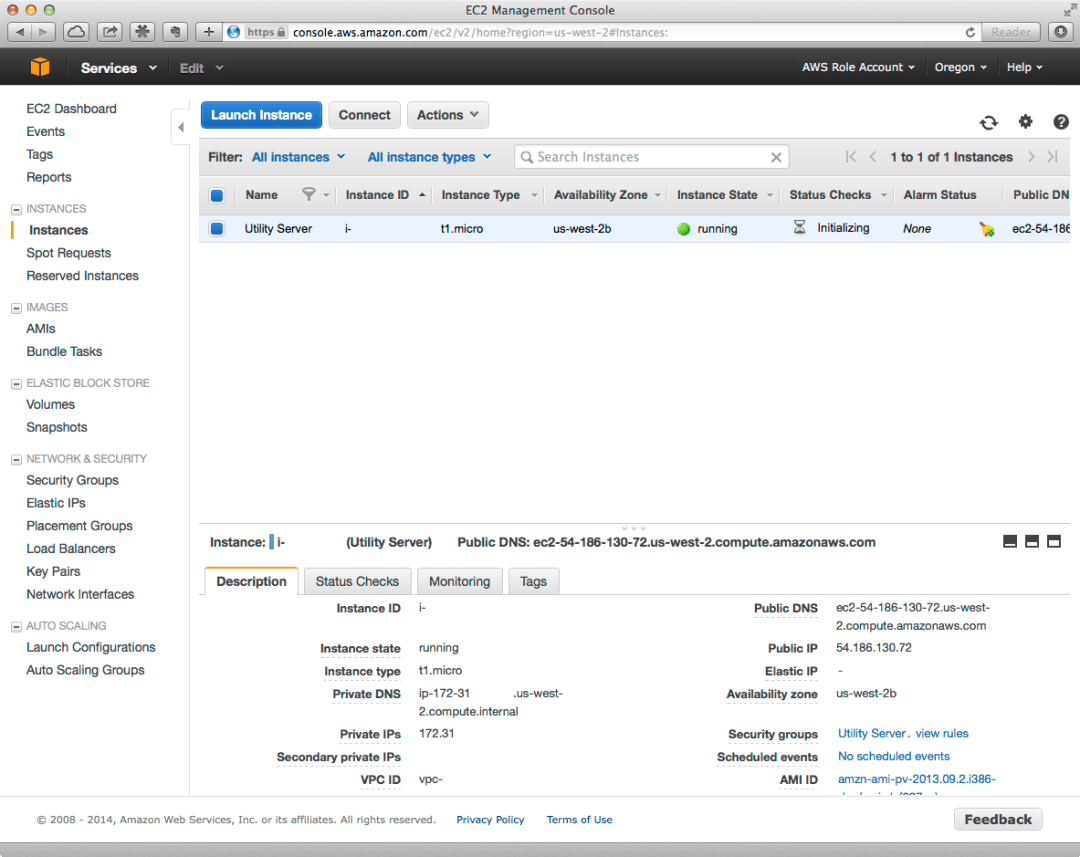The width and height of the screenshot is (1080, 857).
Task: Collapse the AUTO SCALING section
Action: click(17, 627)
